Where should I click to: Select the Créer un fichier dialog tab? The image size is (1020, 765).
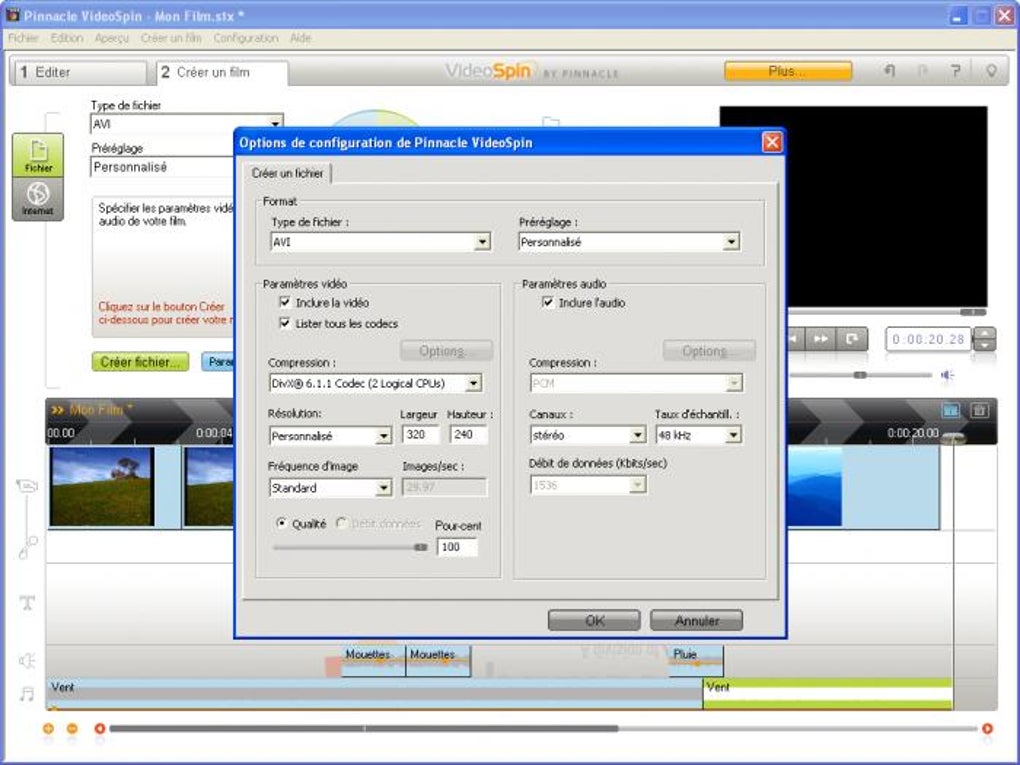288,173
